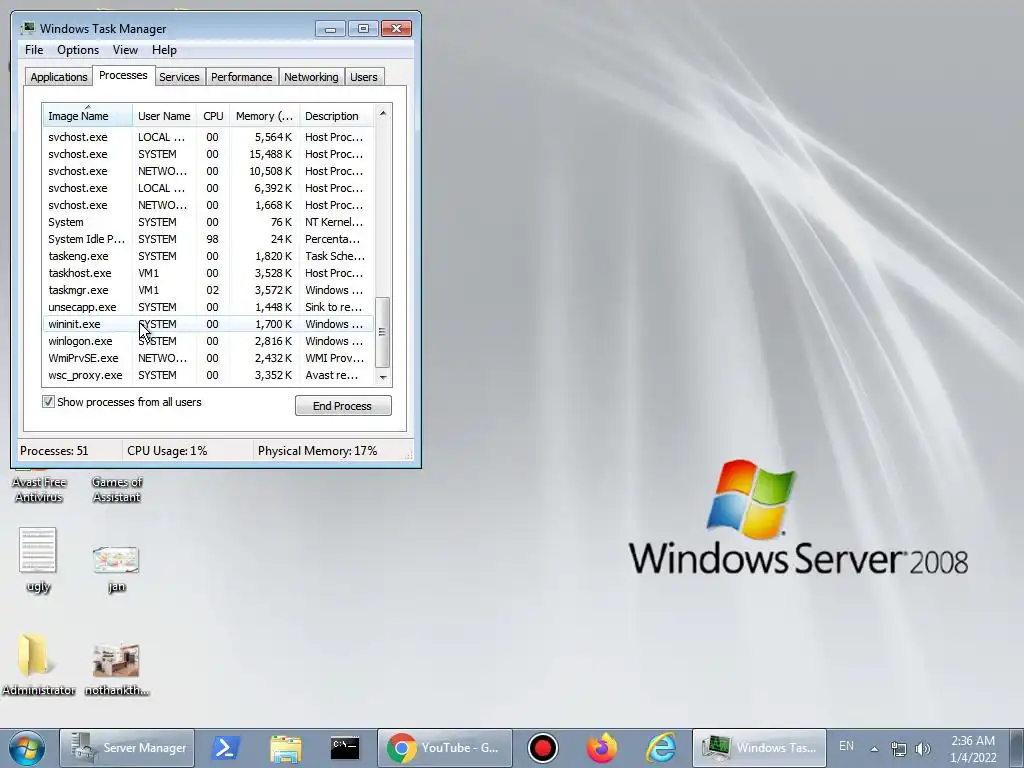Switch to the Services tab
Screen dimensions: 1024x768
click(x=179, y=77)
